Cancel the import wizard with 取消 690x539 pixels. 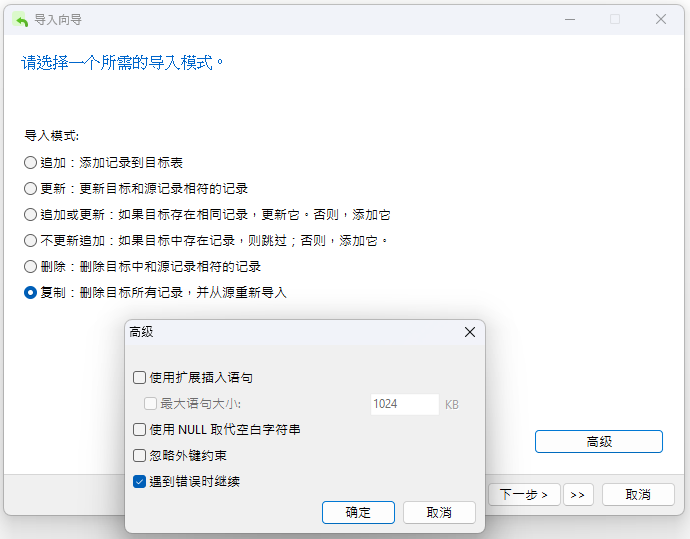[x=638, y=495]
